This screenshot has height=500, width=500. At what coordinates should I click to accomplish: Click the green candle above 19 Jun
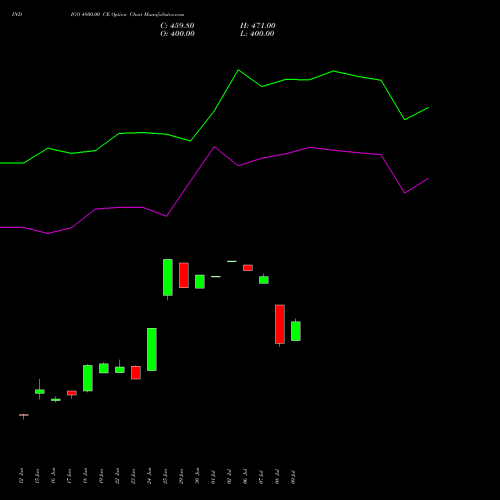pos(104,368)
